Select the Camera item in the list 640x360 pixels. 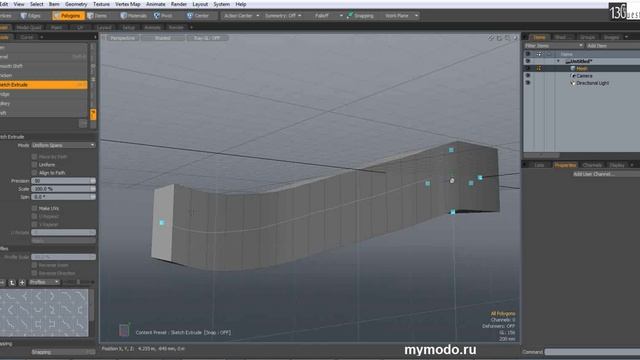584,76
